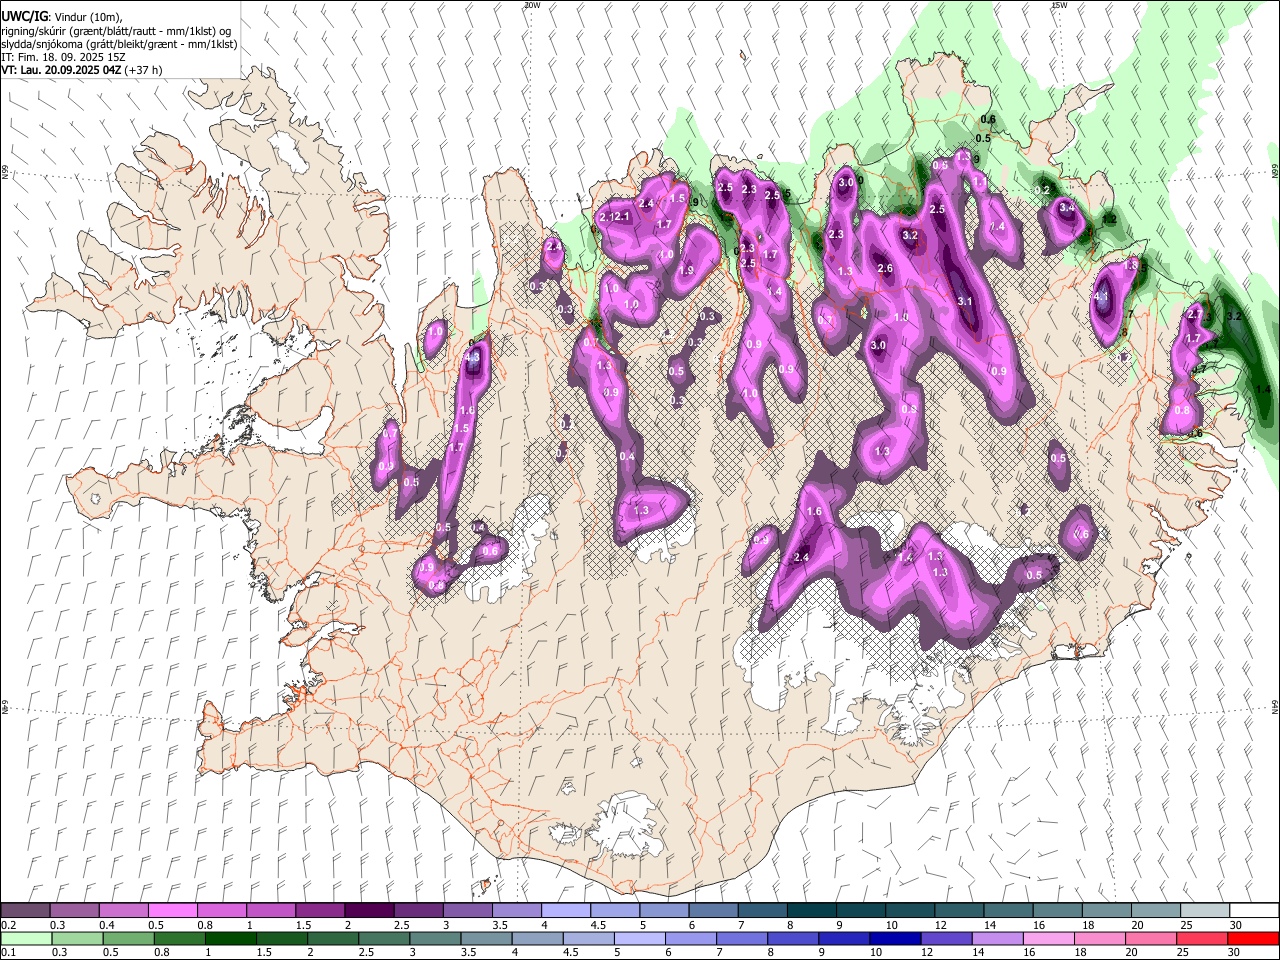
Task: Click the '4.3' precipitation value on the map
Action: pyautogui.click(x=473, y=357)
